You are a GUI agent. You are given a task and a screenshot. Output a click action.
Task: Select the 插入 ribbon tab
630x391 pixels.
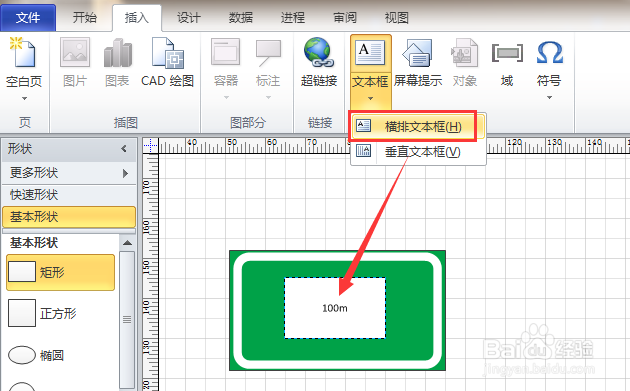[x=137, y=17]
